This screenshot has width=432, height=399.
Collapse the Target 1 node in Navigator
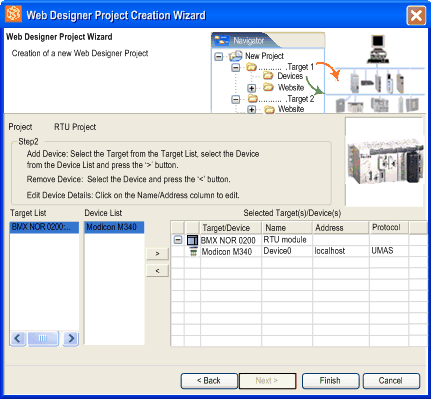pyautogui.click(x=236, y=67)
